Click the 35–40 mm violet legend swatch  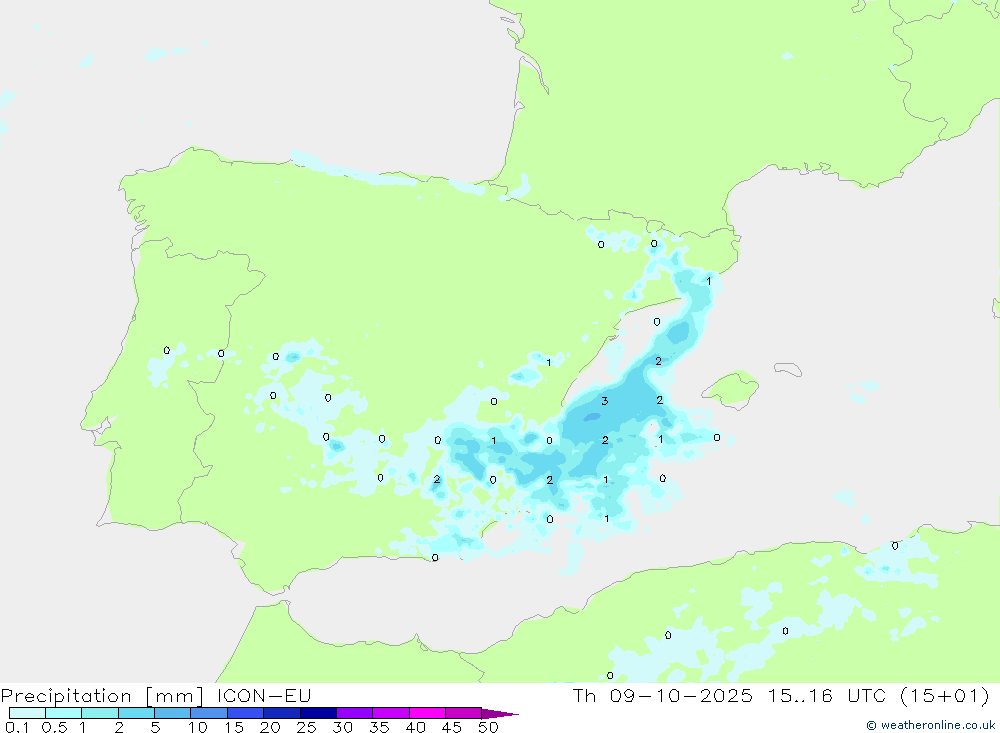point(390,713)
